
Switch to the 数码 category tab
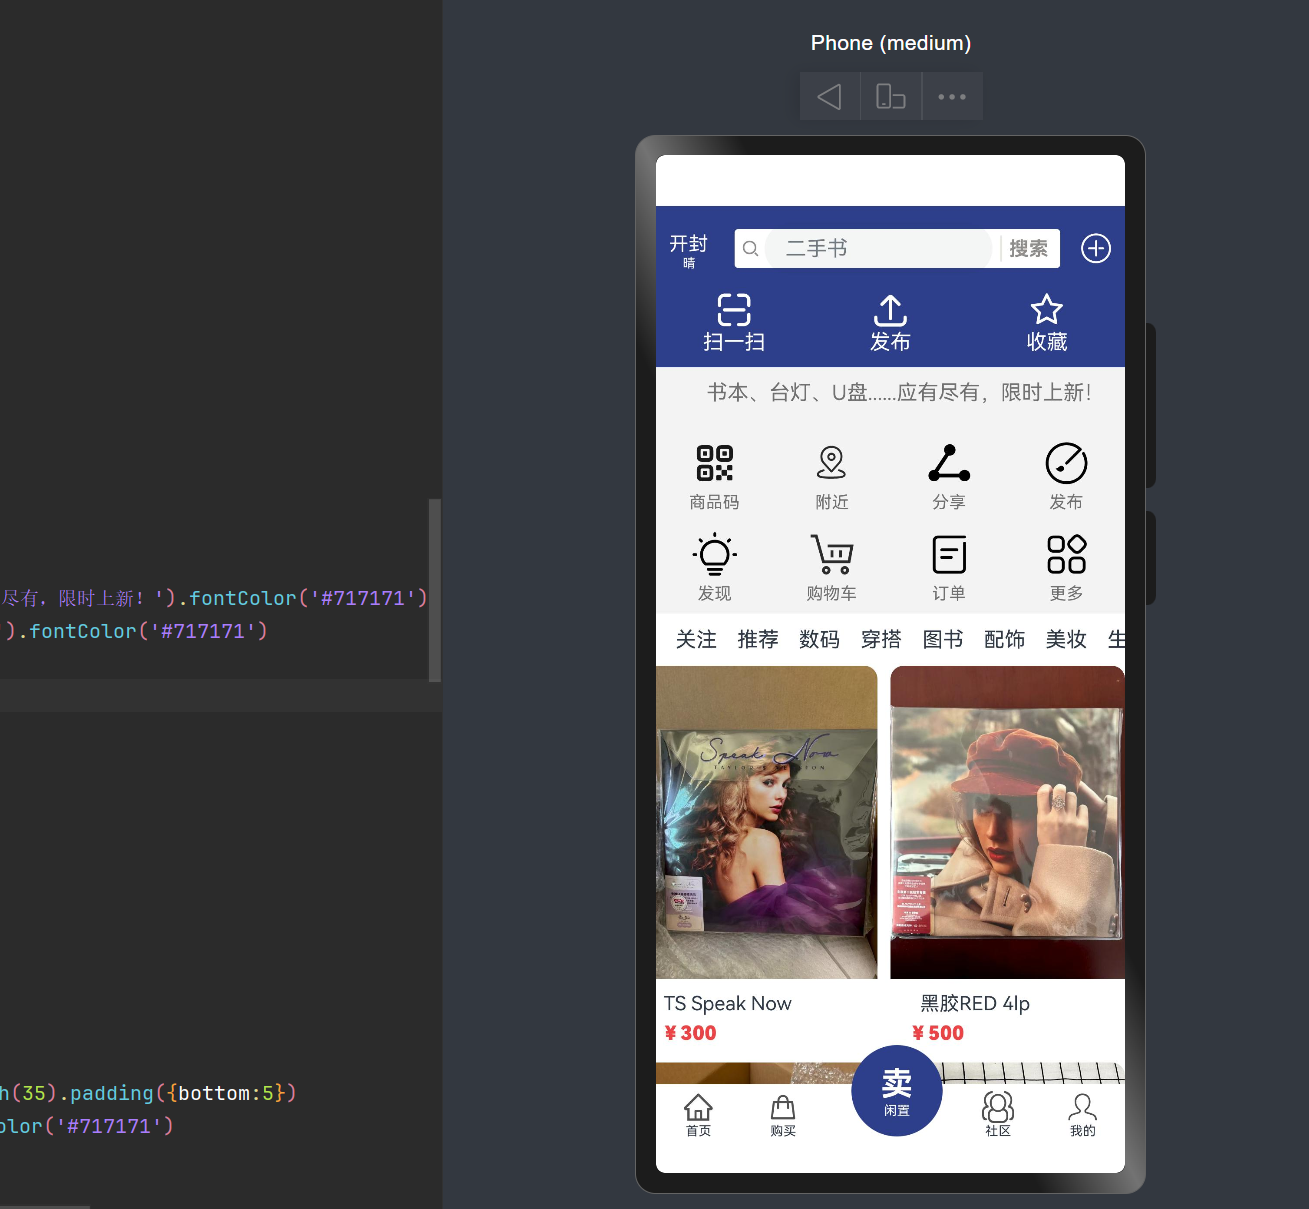(819, 639)
